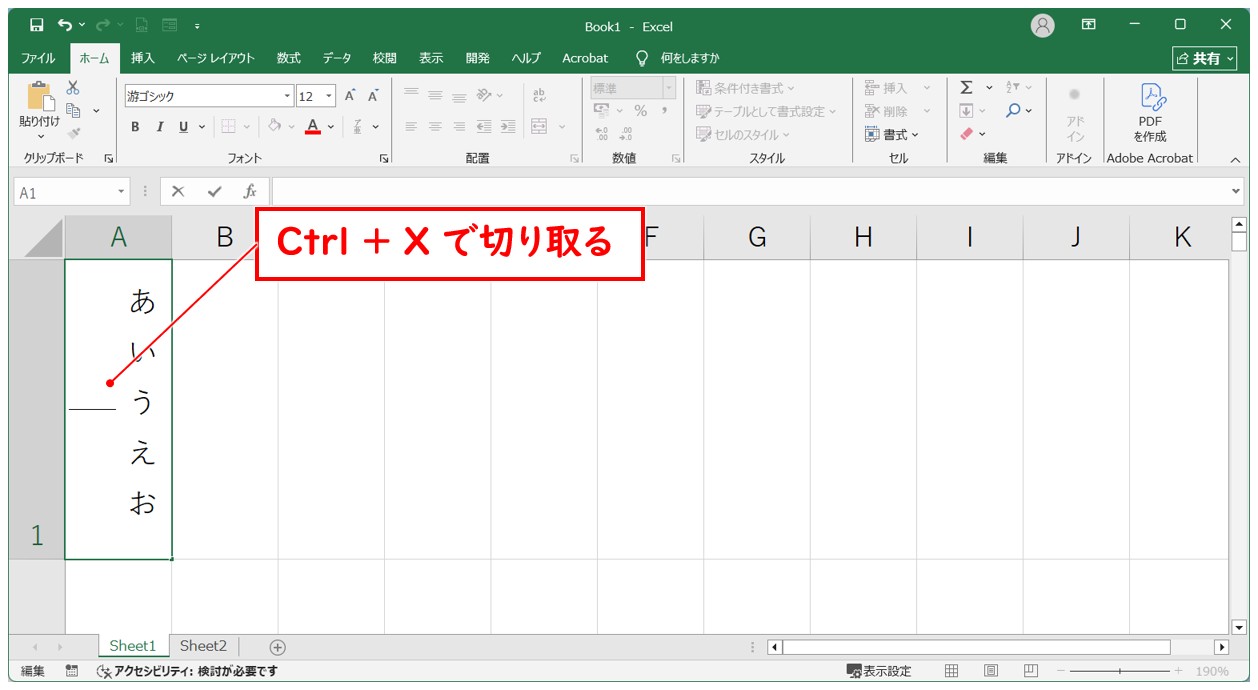Open the 数式 (Formulas) tab
The height and width of the screenshot is (690, 1258).
click(x=288, y=58)
